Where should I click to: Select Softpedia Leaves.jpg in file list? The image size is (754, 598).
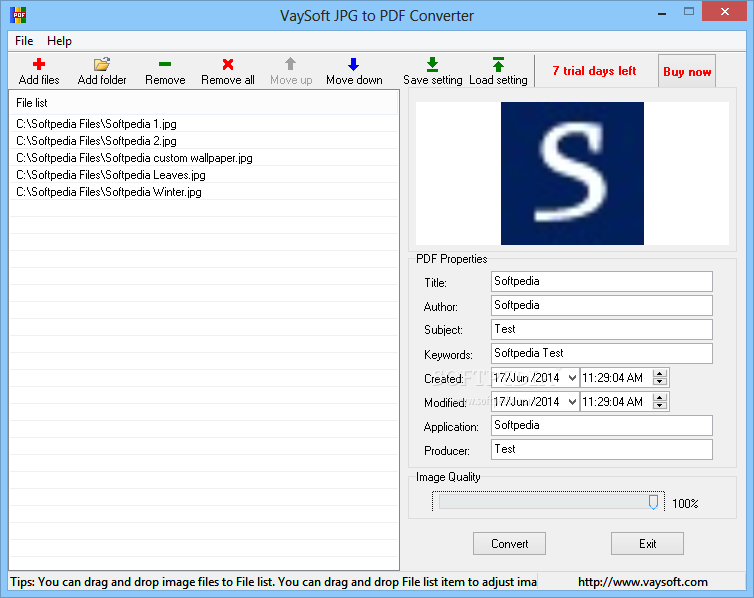(204, 175)
